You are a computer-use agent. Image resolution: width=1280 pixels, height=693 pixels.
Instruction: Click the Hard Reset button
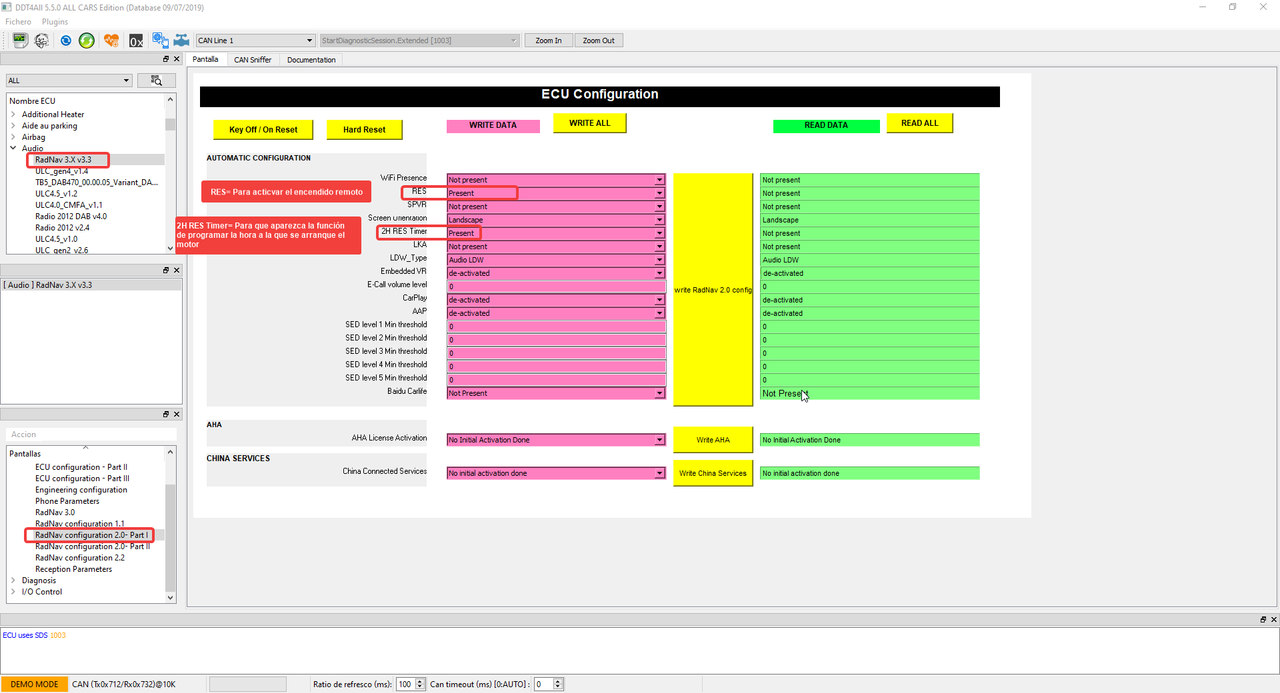pyautogui.click(x=364, y=130)
